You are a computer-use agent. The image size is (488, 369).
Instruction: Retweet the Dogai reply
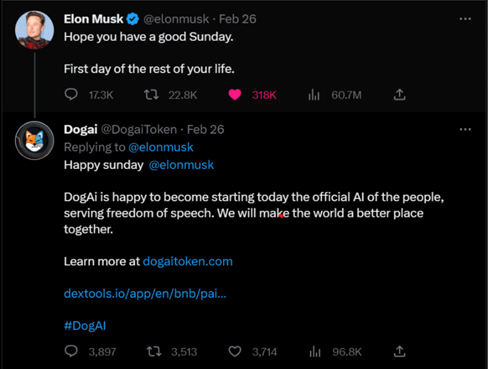[154, 351]
